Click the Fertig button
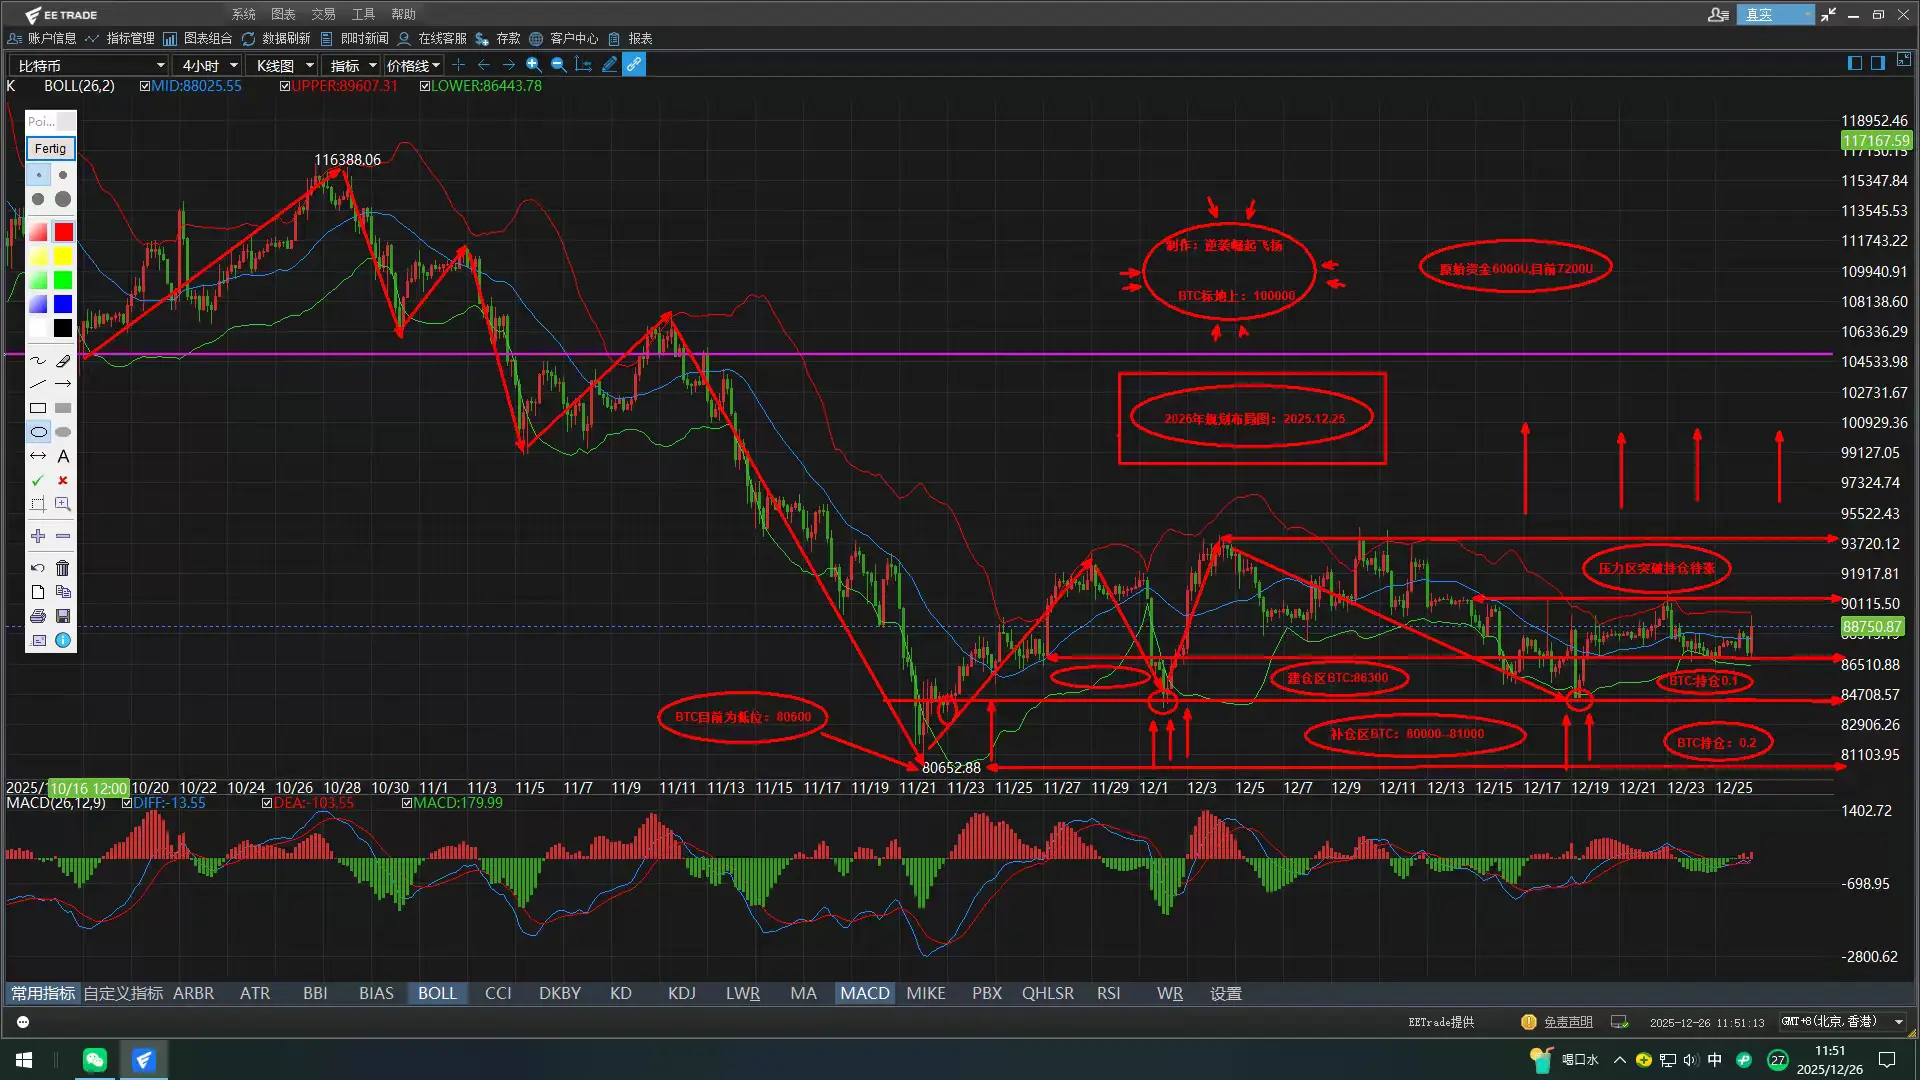Image resolution: width=1920 pixels, height=1080 pixels. tap(50, 148)
